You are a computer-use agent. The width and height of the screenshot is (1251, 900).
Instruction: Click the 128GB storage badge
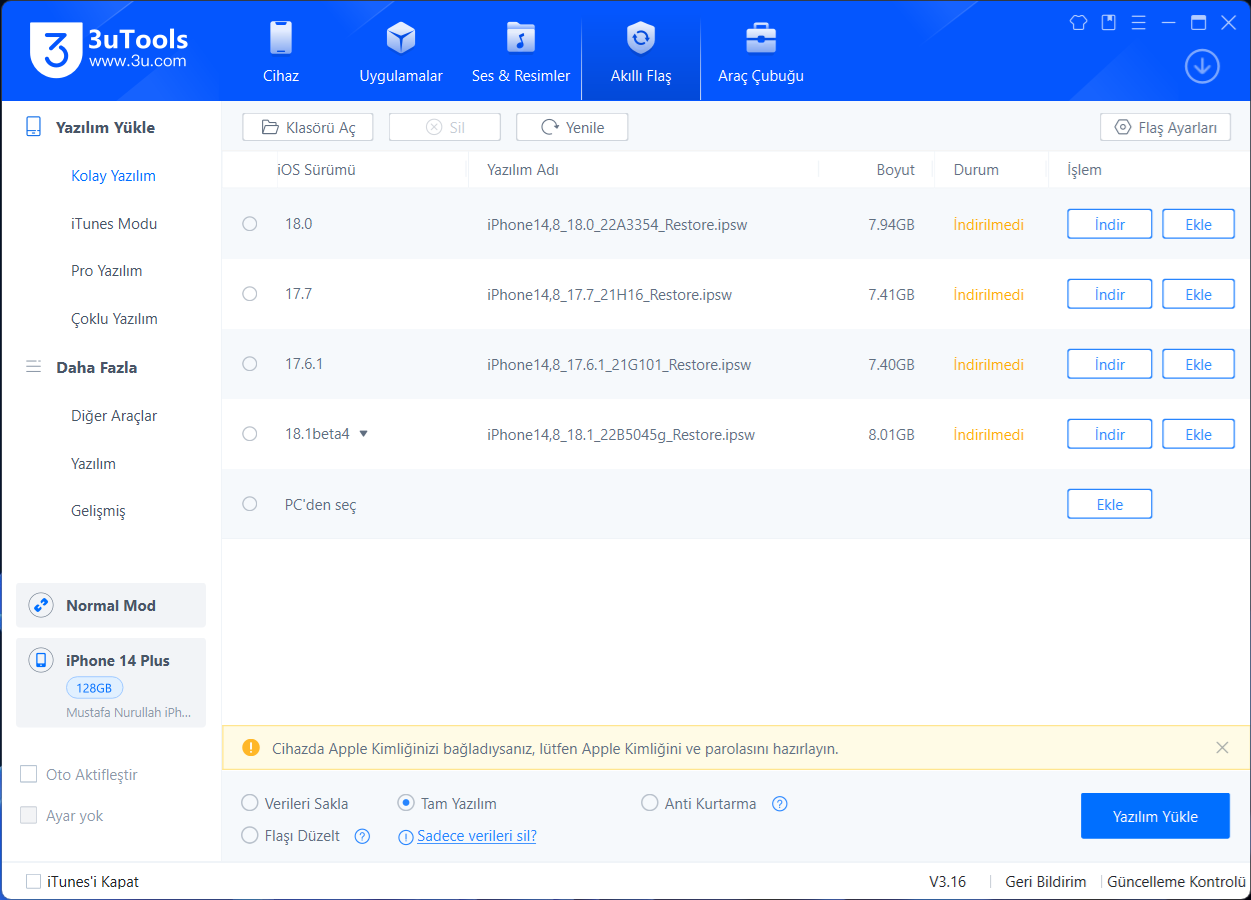(x=95, y=688)
